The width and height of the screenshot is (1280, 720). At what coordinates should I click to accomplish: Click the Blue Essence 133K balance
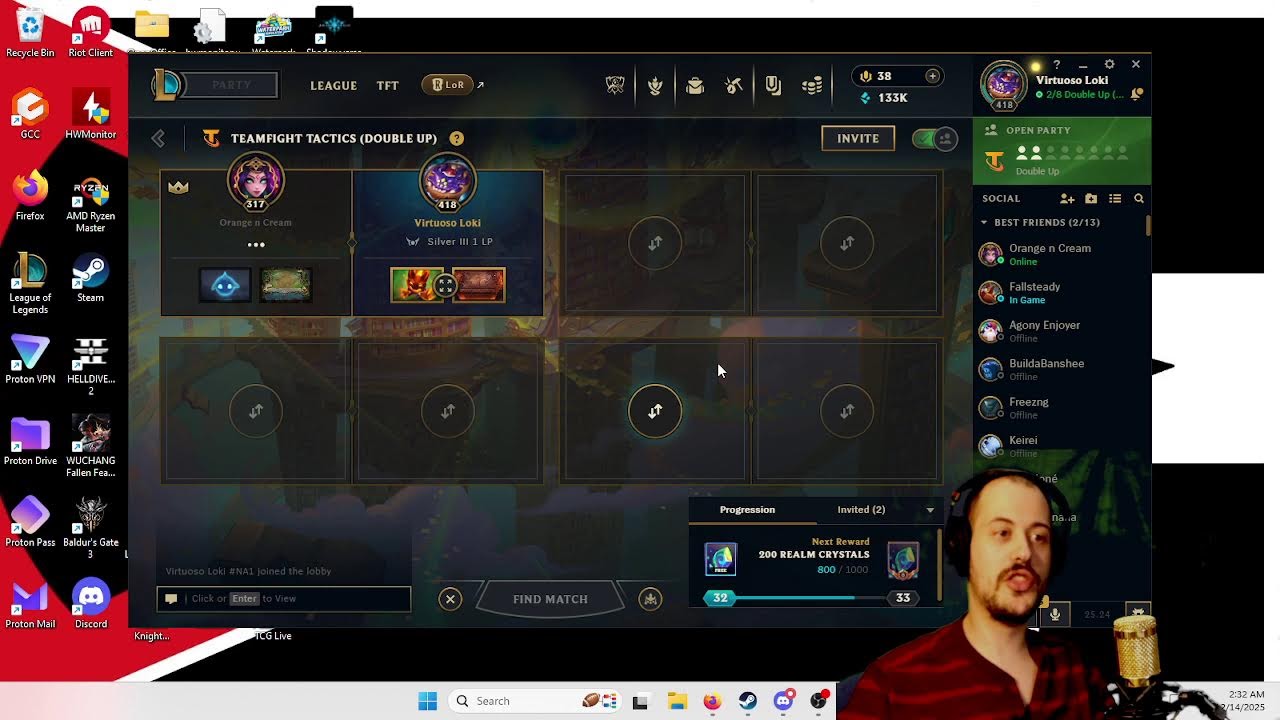pyautogui.click(x=884, y=98)
